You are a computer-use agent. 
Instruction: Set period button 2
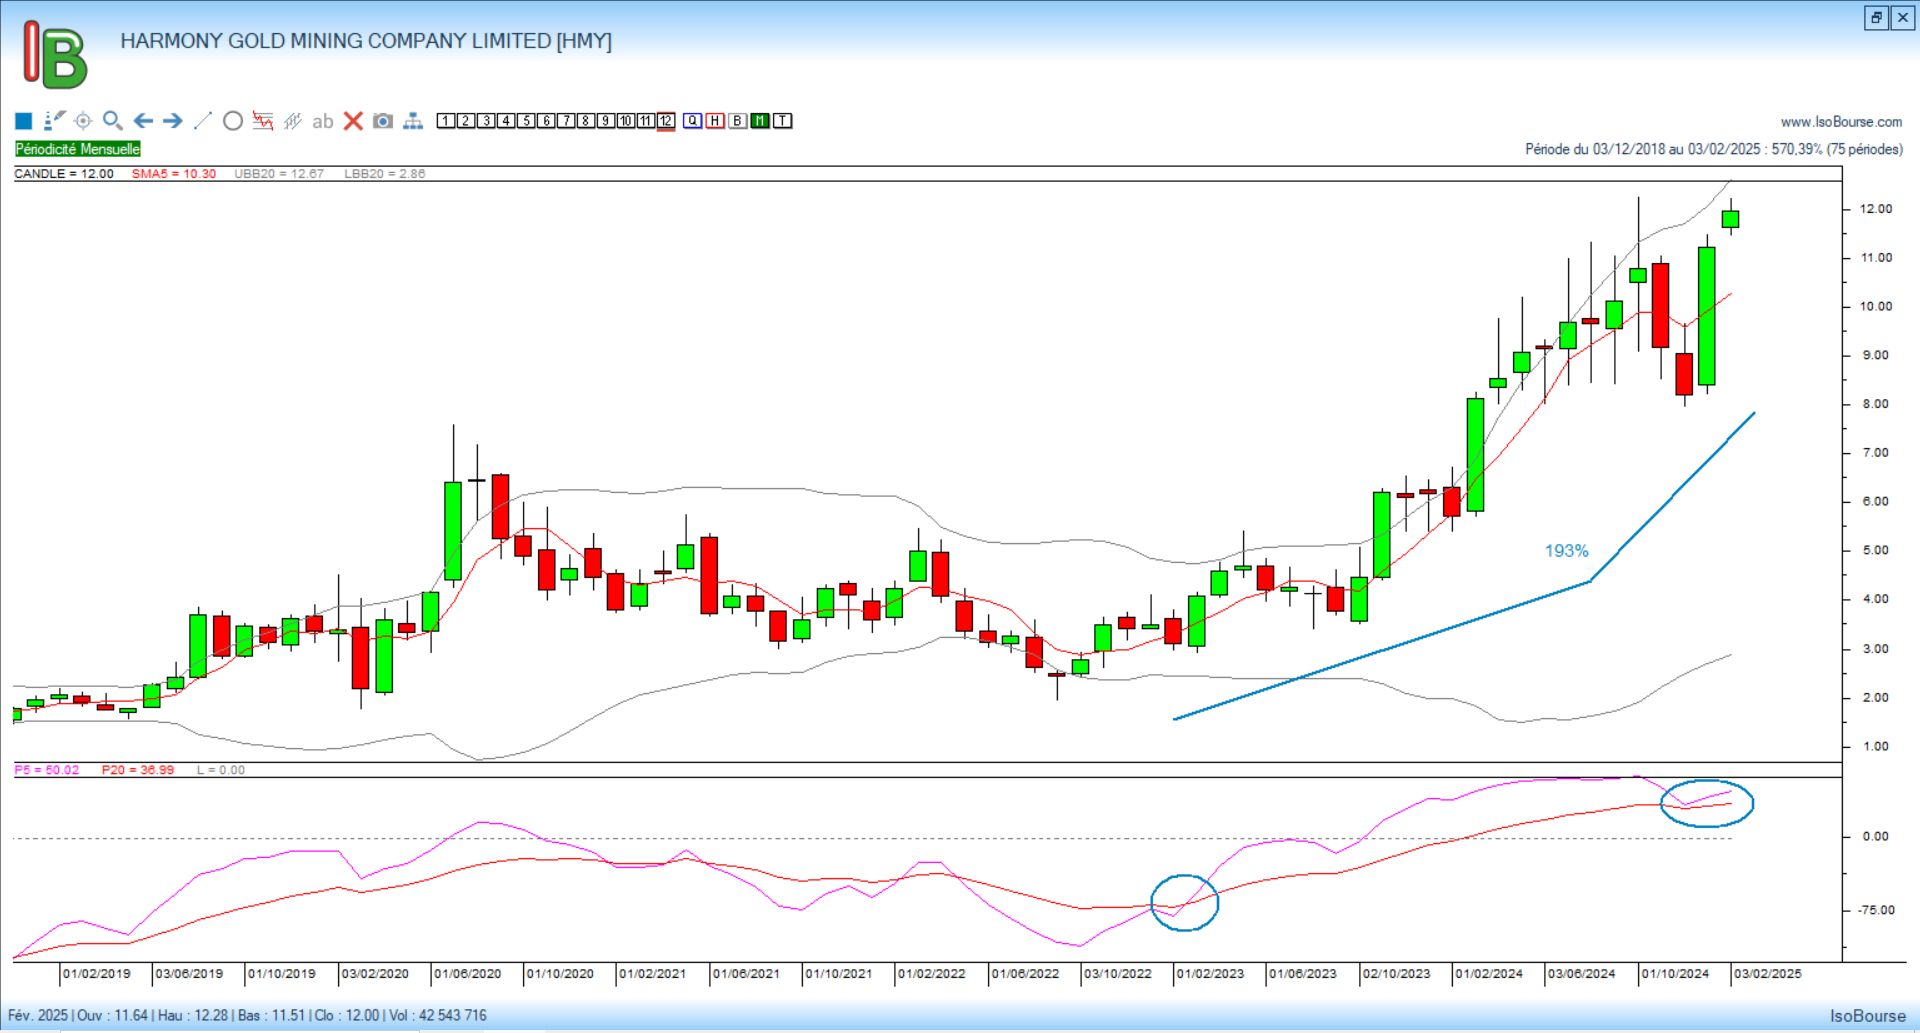(466, 121)
